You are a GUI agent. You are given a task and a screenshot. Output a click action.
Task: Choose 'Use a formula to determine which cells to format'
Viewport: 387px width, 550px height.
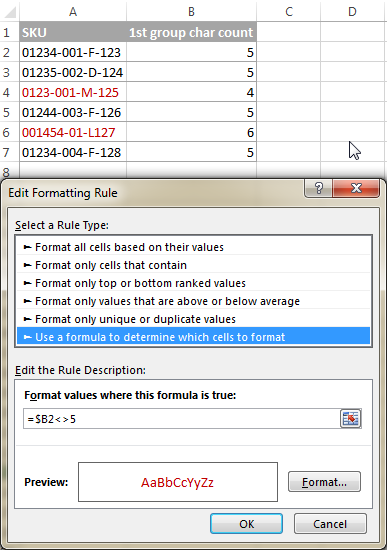pos(193,337)
